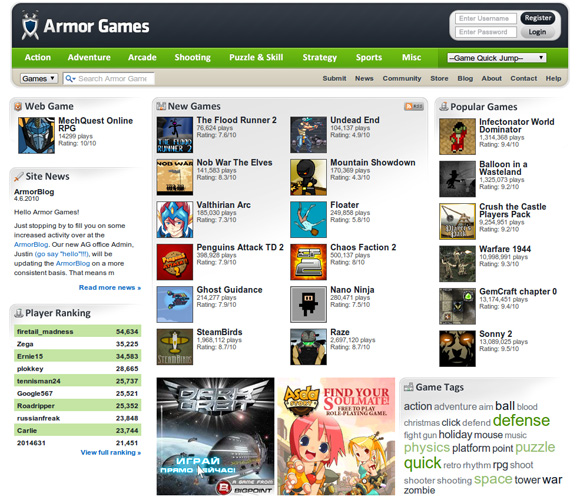Open the Sonny 2 game icon
580x503 pixels.
pyautogui.click(x=457, y=348)
